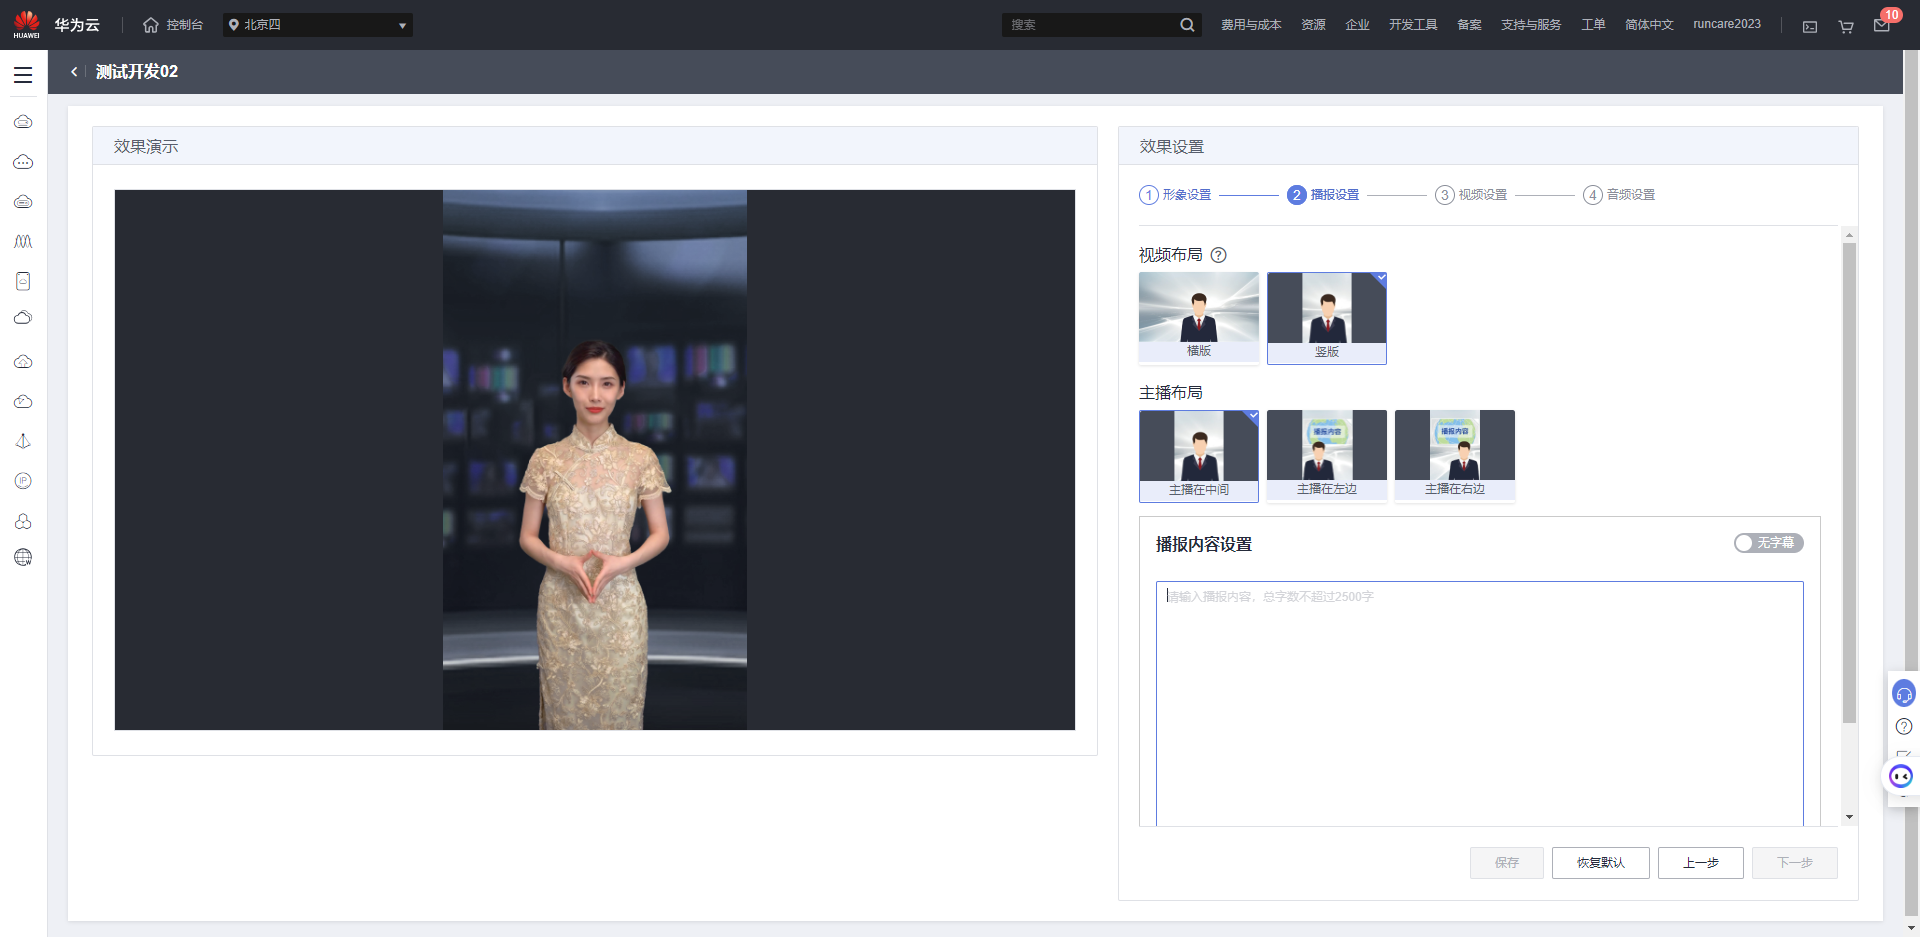
Task: Choose the 主播在左边 anchor layout
Action: 1327,455
